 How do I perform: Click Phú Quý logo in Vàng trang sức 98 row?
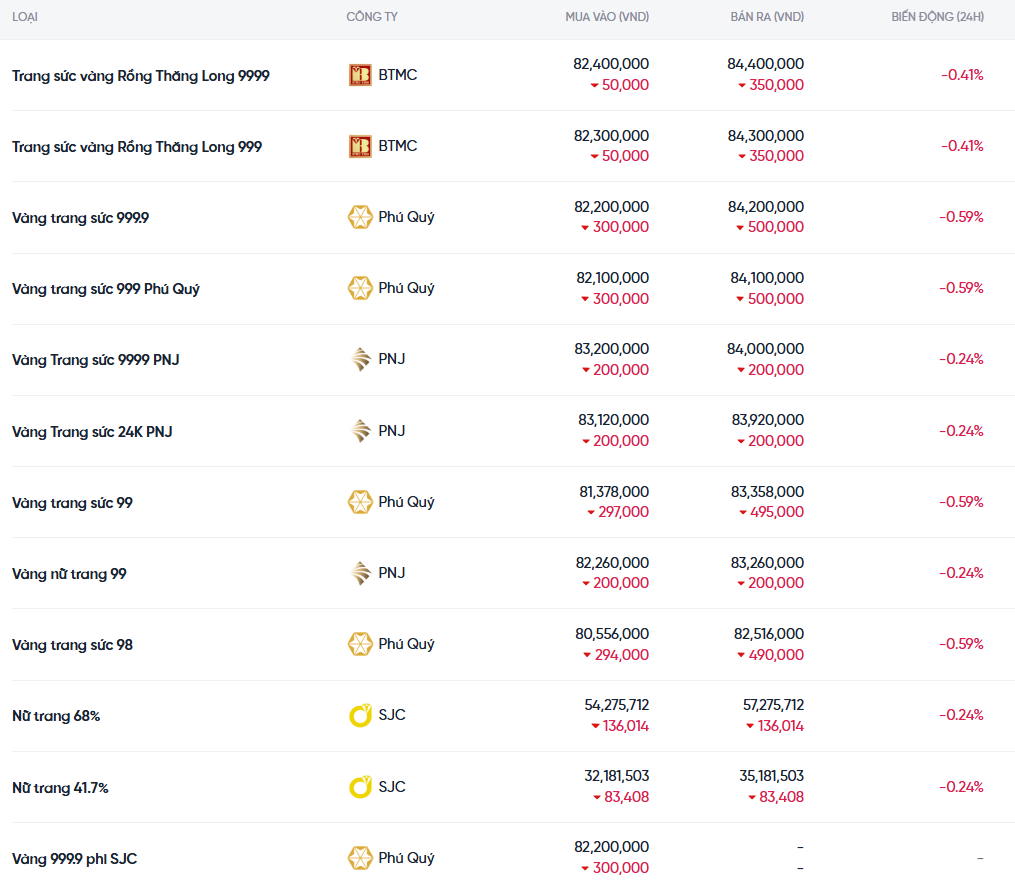tap(360, 644)
